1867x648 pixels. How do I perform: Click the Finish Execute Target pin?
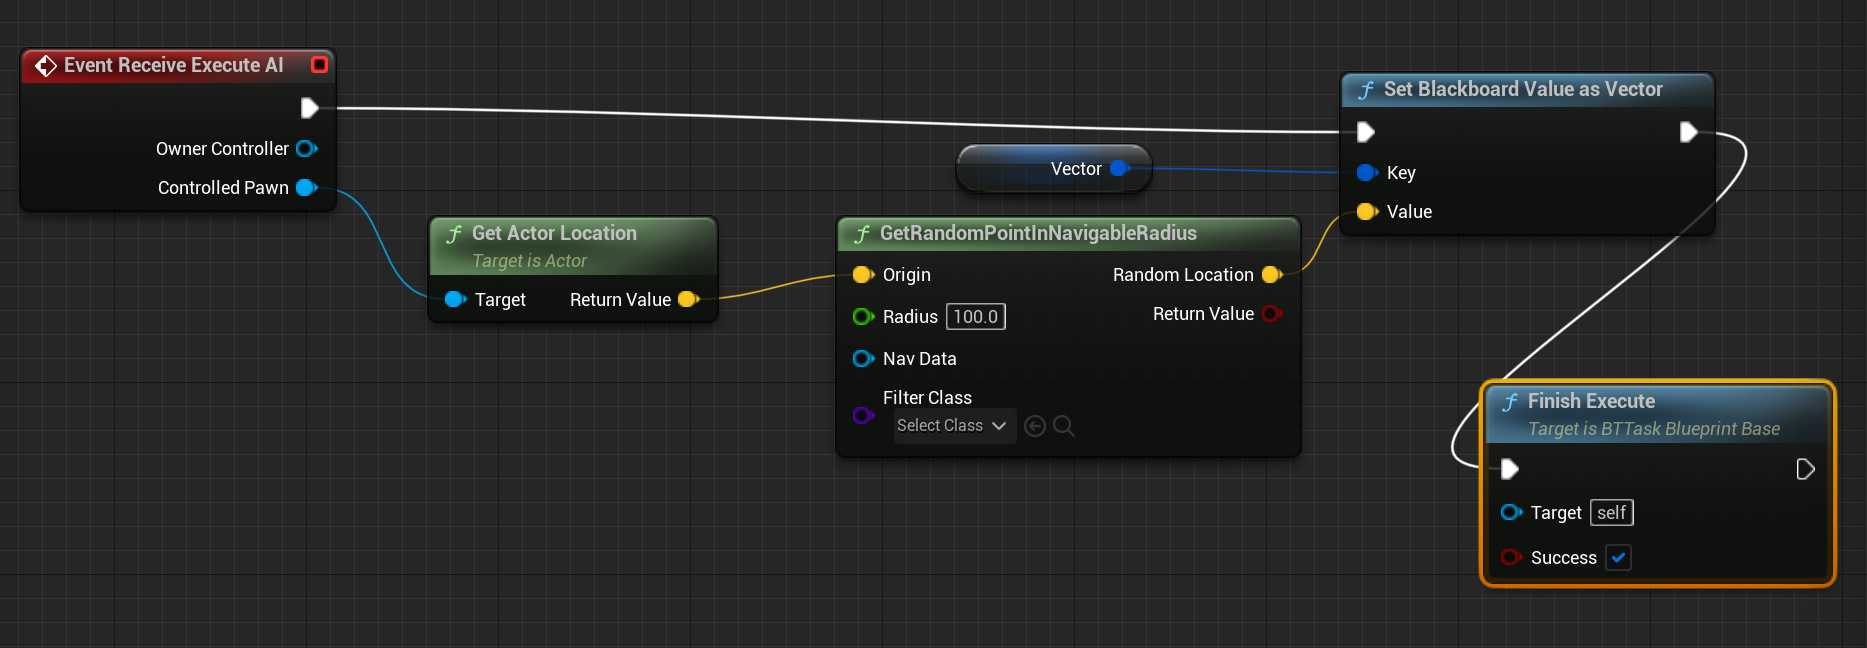click(x=1511, y=512)
